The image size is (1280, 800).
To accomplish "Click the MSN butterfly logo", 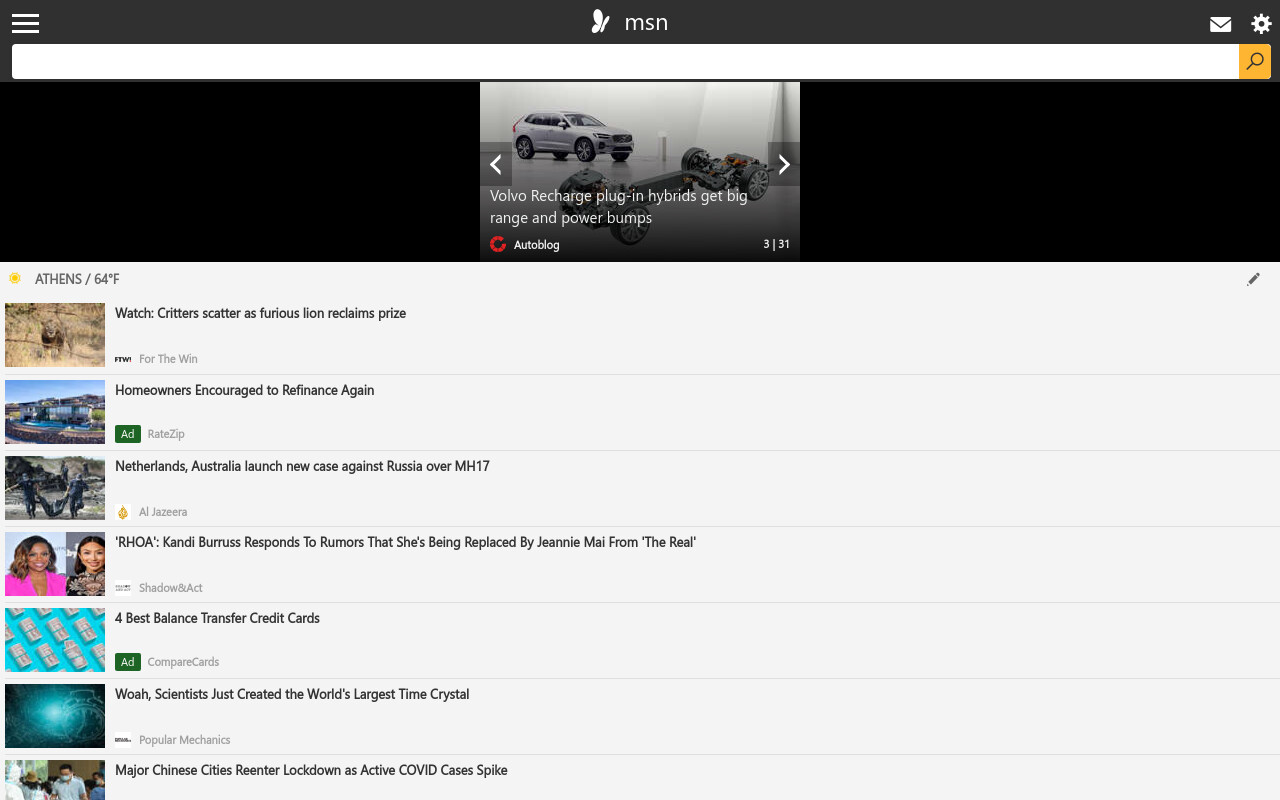I will (x=600, y=22).
